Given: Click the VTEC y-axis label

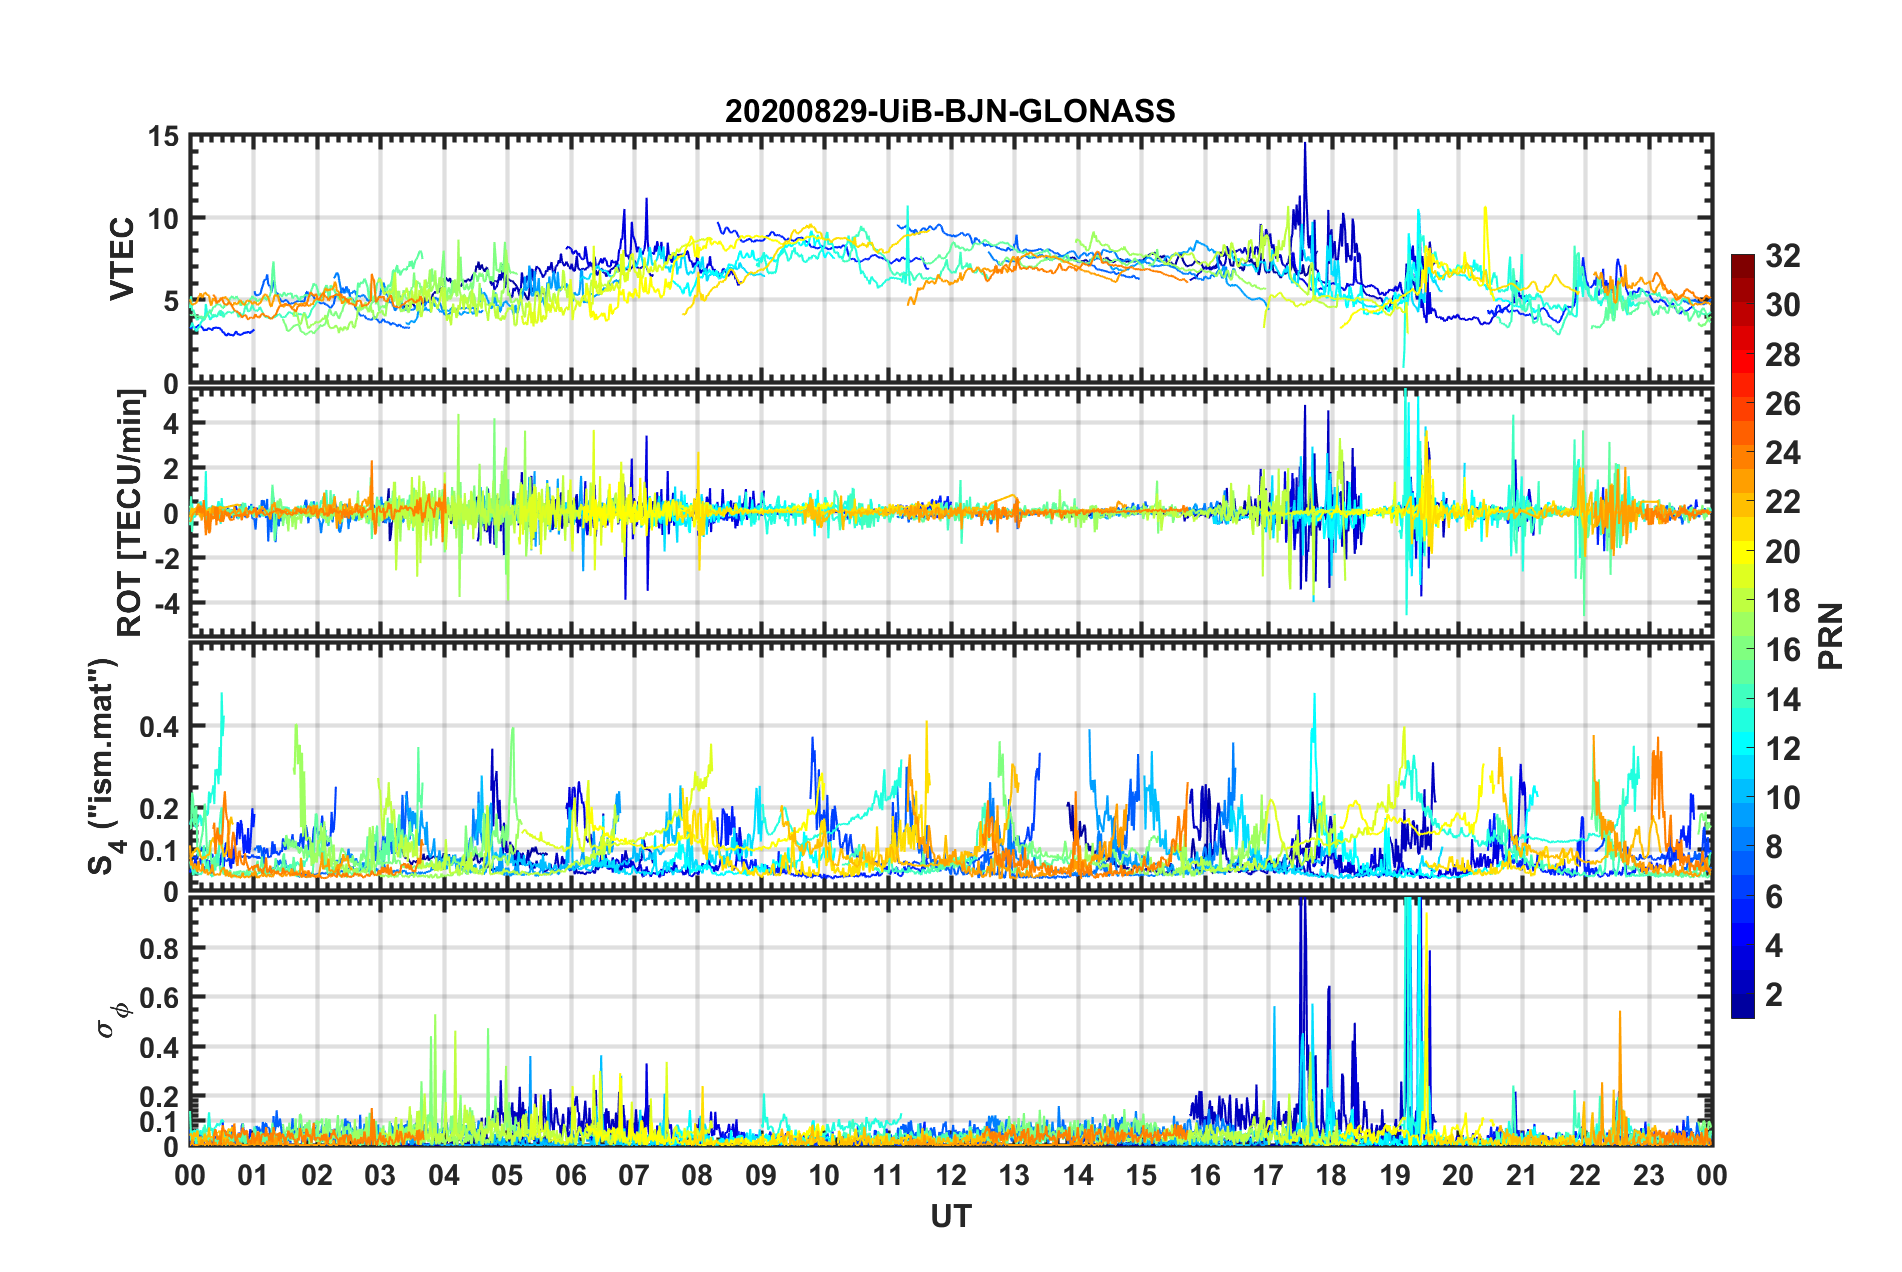Looking at the screenshot, I should coord(122,258).
